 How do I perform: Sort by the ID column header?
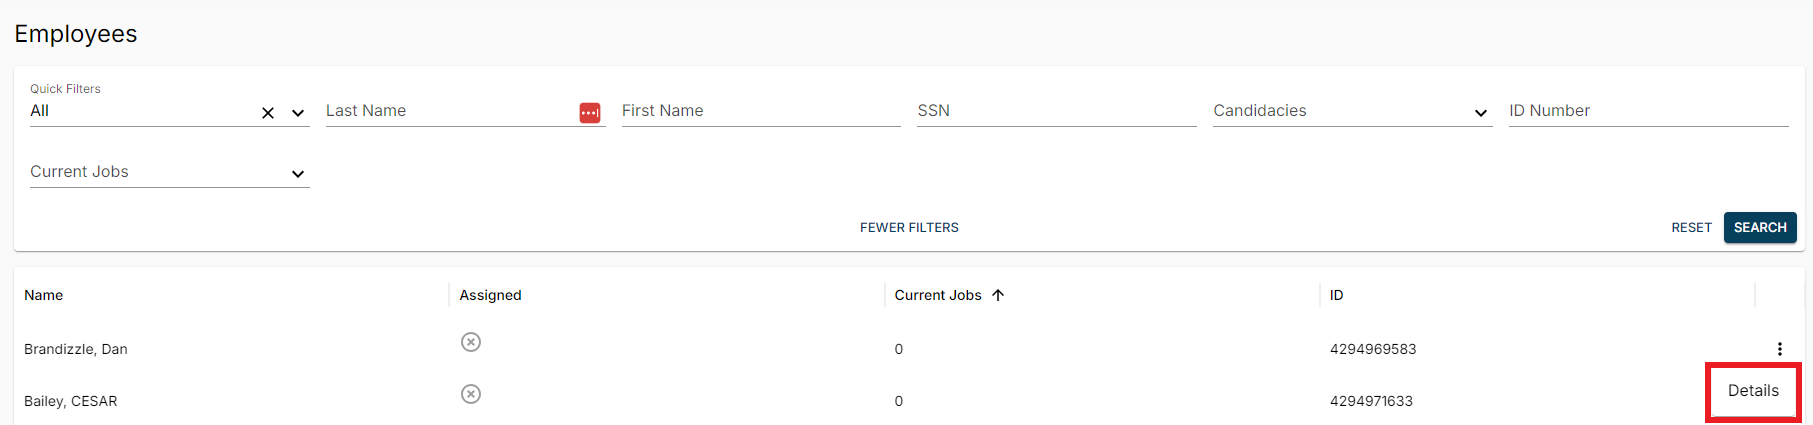pos(1336,295)
